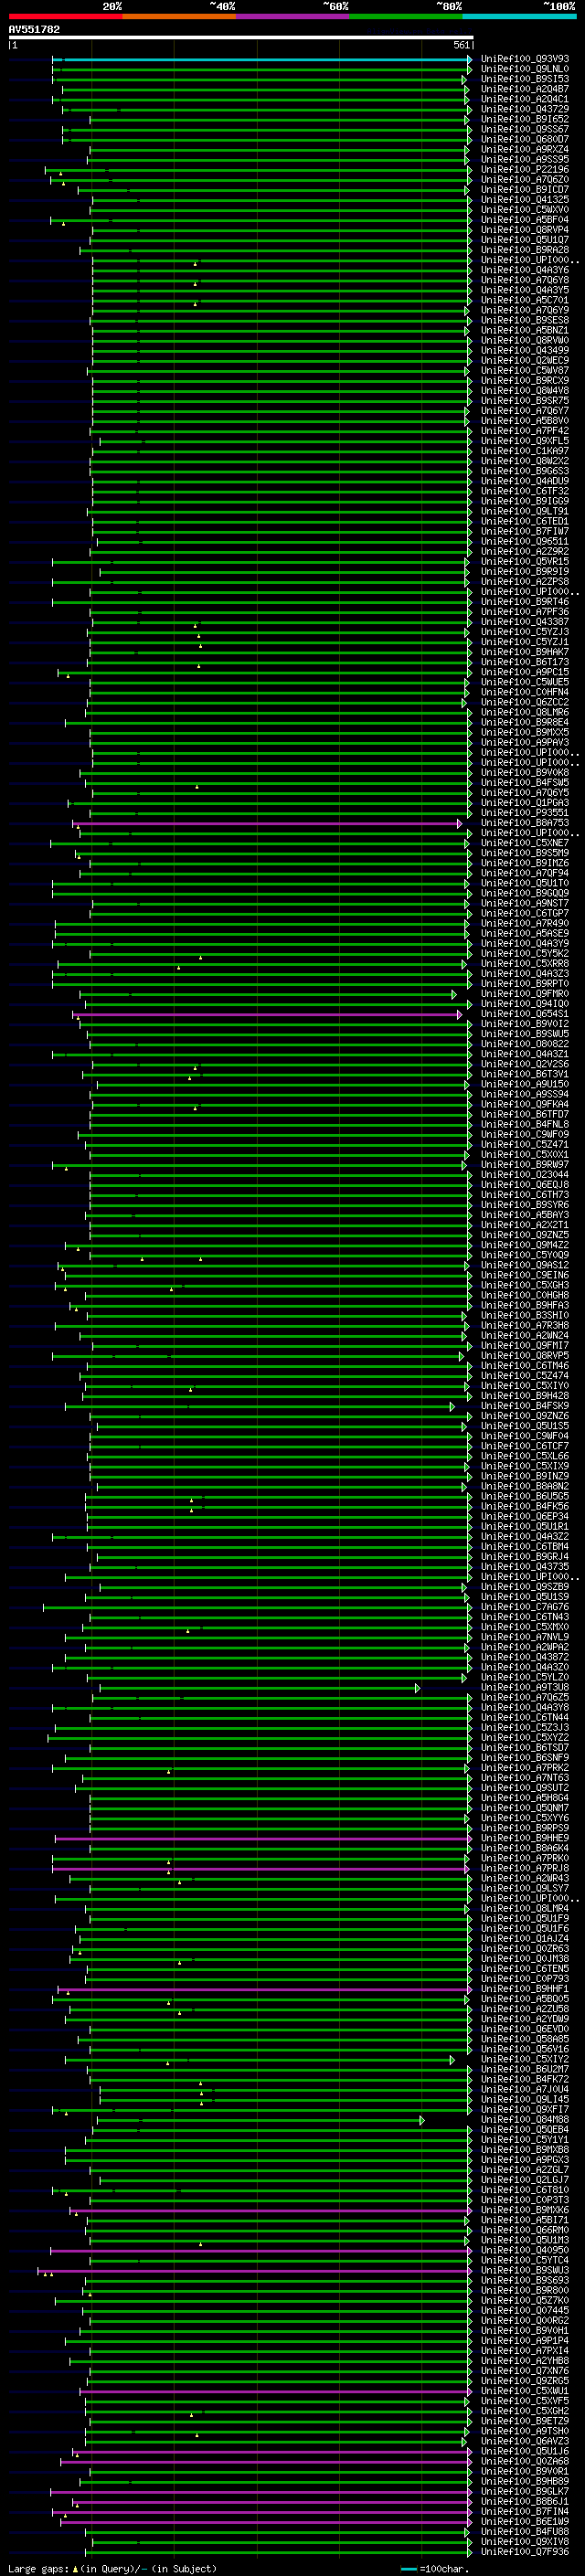Open hit UniRef100_P93551
The width and height of the screenshot is (585, 2576).
(x=525, y=813)
